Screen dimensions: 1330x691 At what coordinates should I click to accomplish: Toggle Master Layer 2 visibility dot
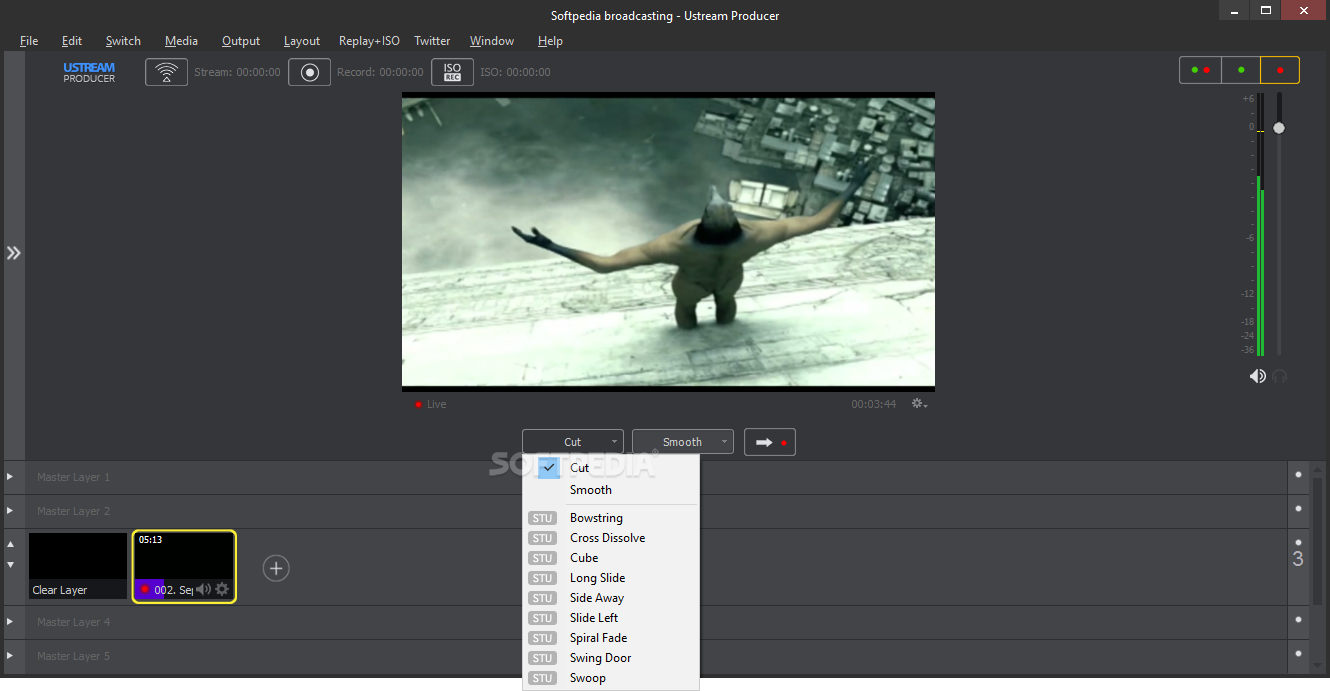(x=1298, y=510)
